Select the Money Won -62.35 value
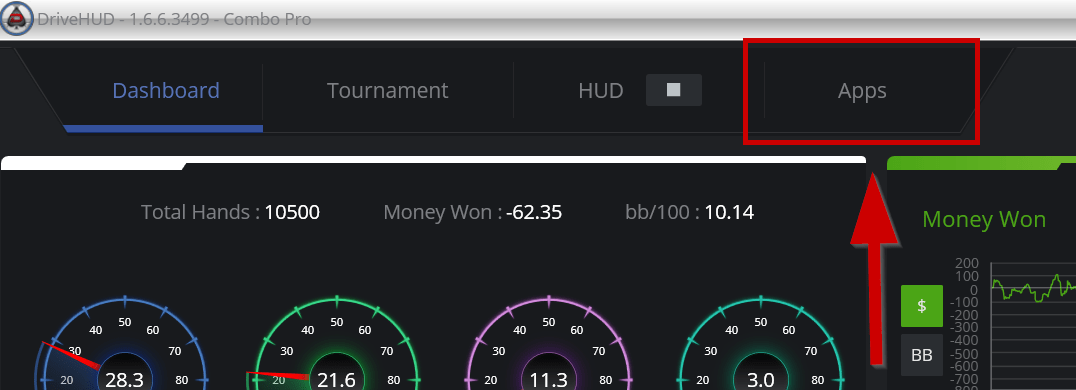Image resolution: width=1076 pixels, height=390 pixels. 534,212
